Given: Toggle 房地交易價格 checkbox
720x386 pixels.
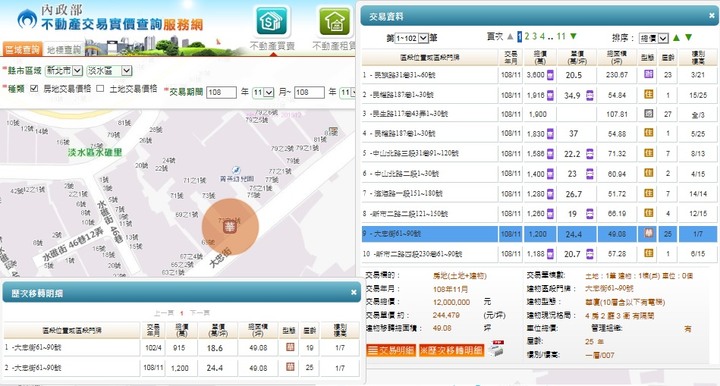Looking at the screenshot, I should 34,89.
